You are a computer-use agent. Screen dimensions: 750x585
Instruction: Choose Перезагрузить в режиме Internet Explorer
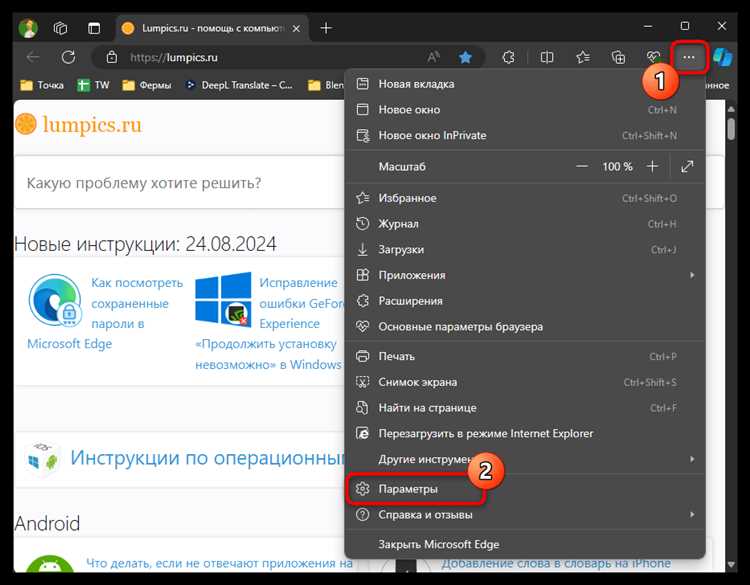point(525,433)
